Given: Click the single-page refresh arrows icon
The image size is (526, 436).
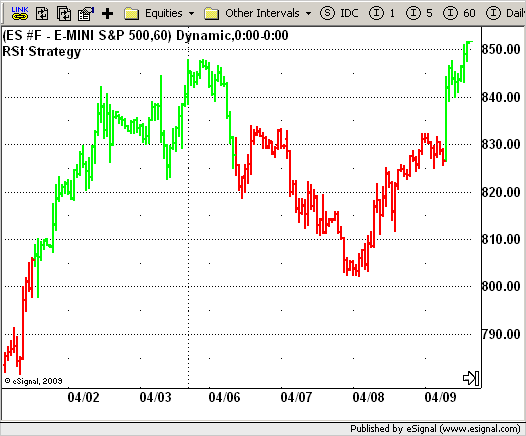Looking at the screenshot, I should click(42, 14).
